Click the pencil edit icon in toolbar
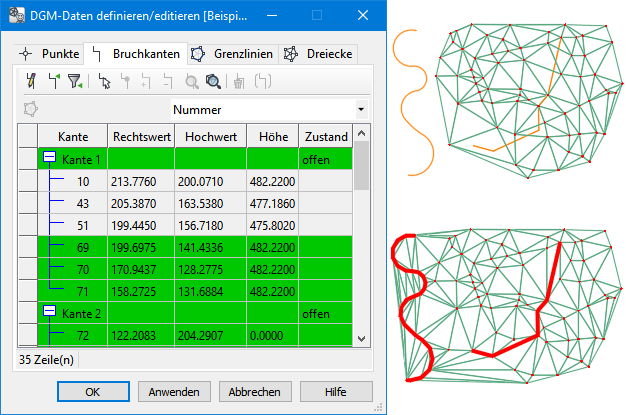This screenshot has height=415, width=626. click(31, 82)
